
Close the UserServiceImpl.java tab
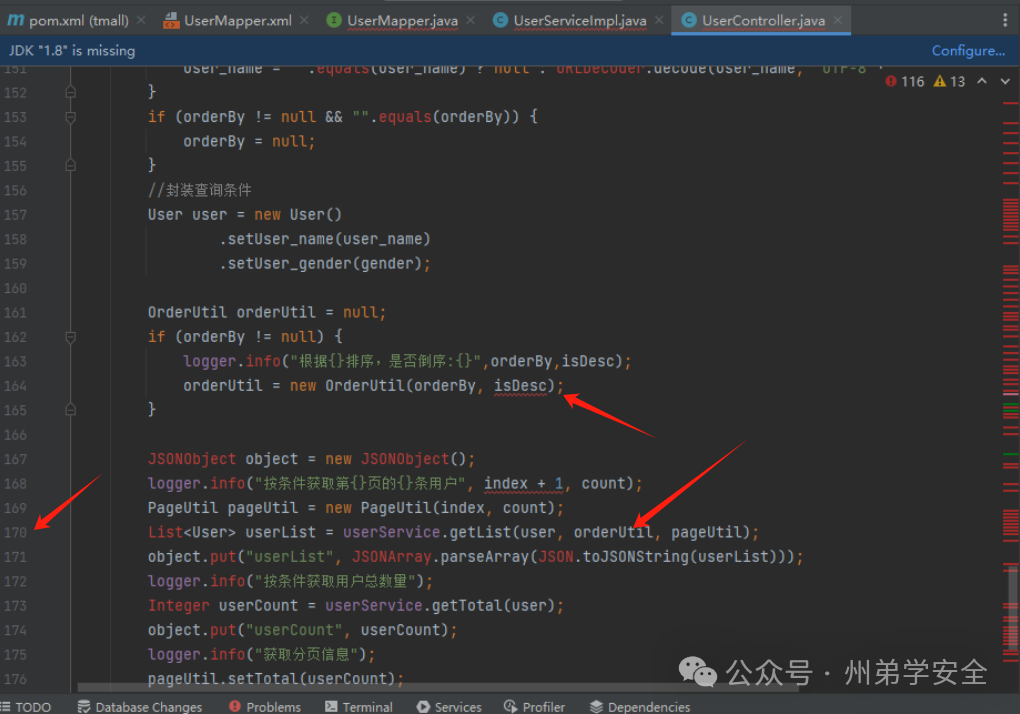pyautogui.click(x=660, y=21)
